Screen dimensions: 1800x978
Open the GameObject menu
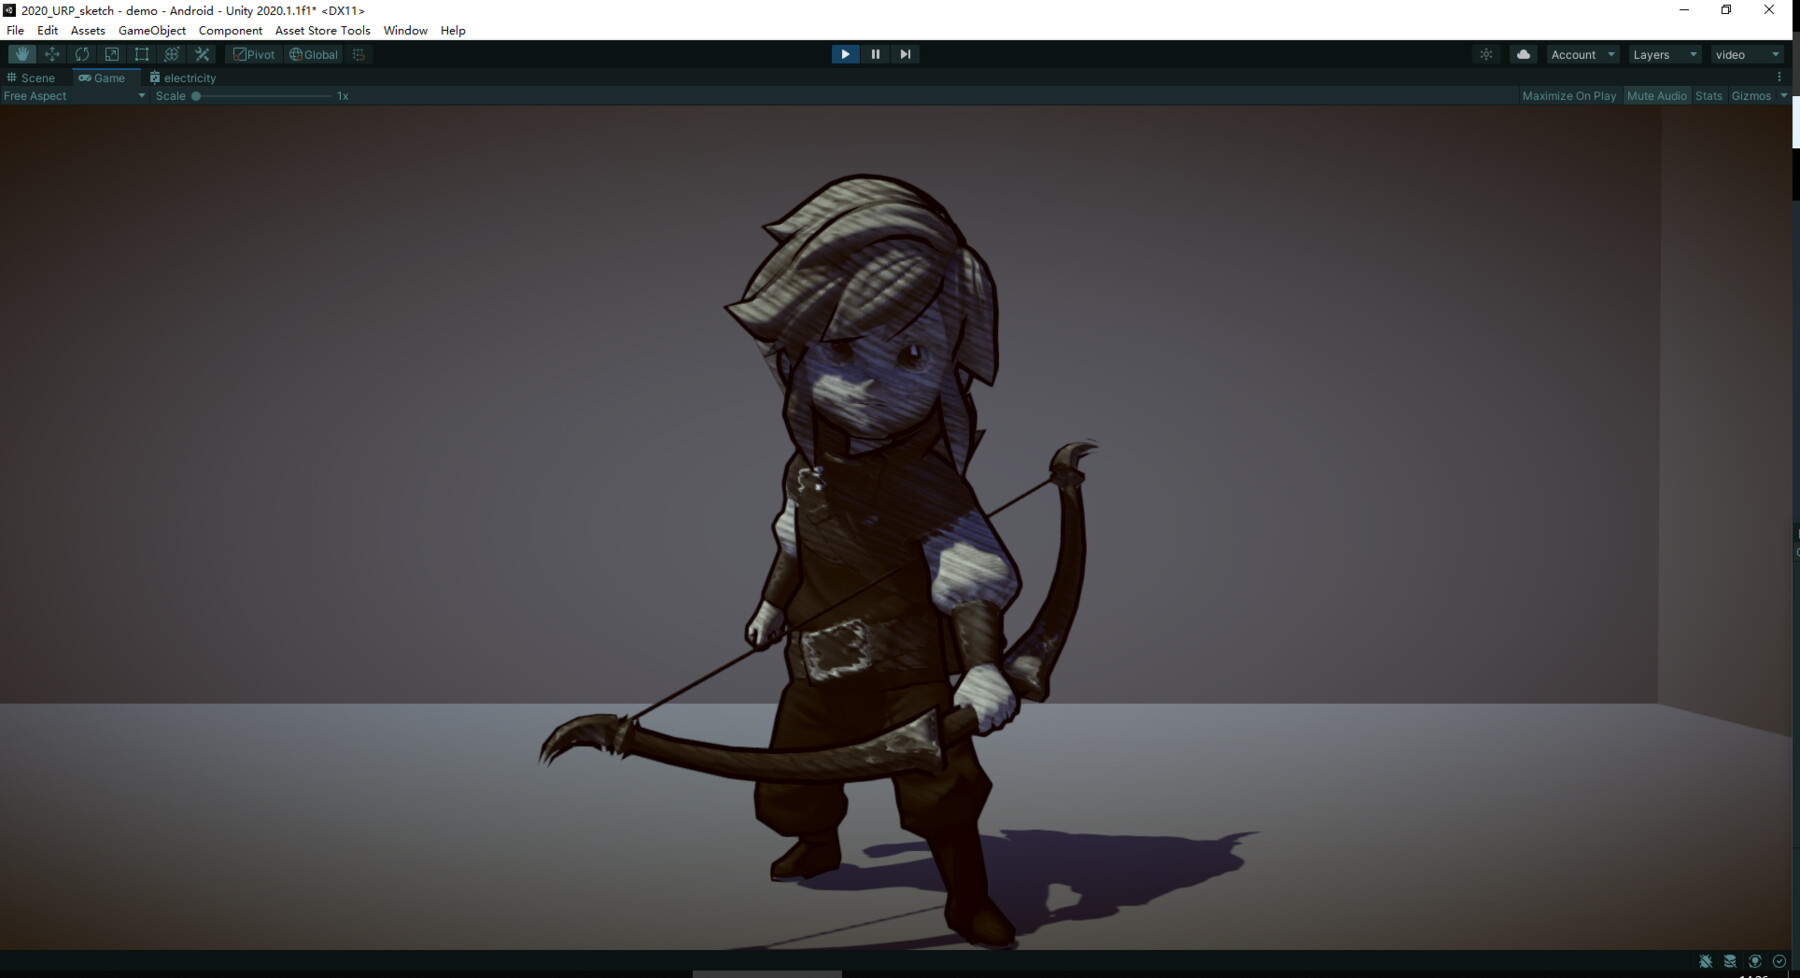pyautogui.click(x=151, y=30)
